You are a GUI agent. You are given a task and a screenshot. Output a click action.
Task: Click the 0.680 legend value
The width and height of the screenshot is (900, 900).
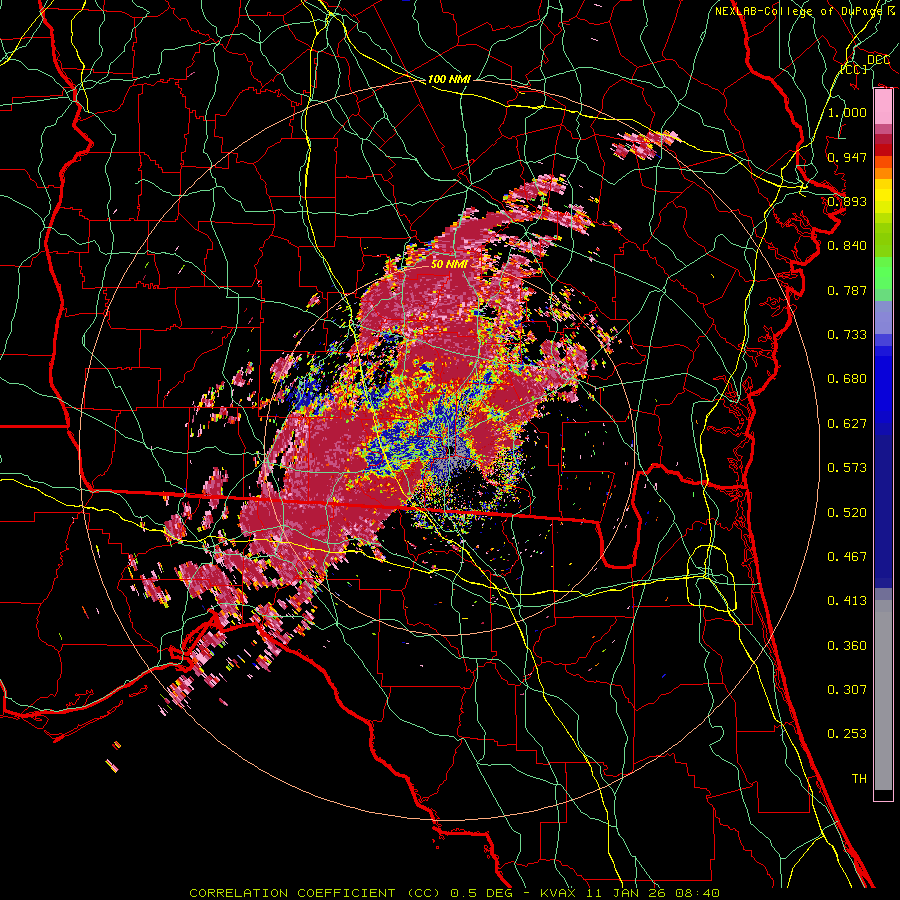point(847,379)
